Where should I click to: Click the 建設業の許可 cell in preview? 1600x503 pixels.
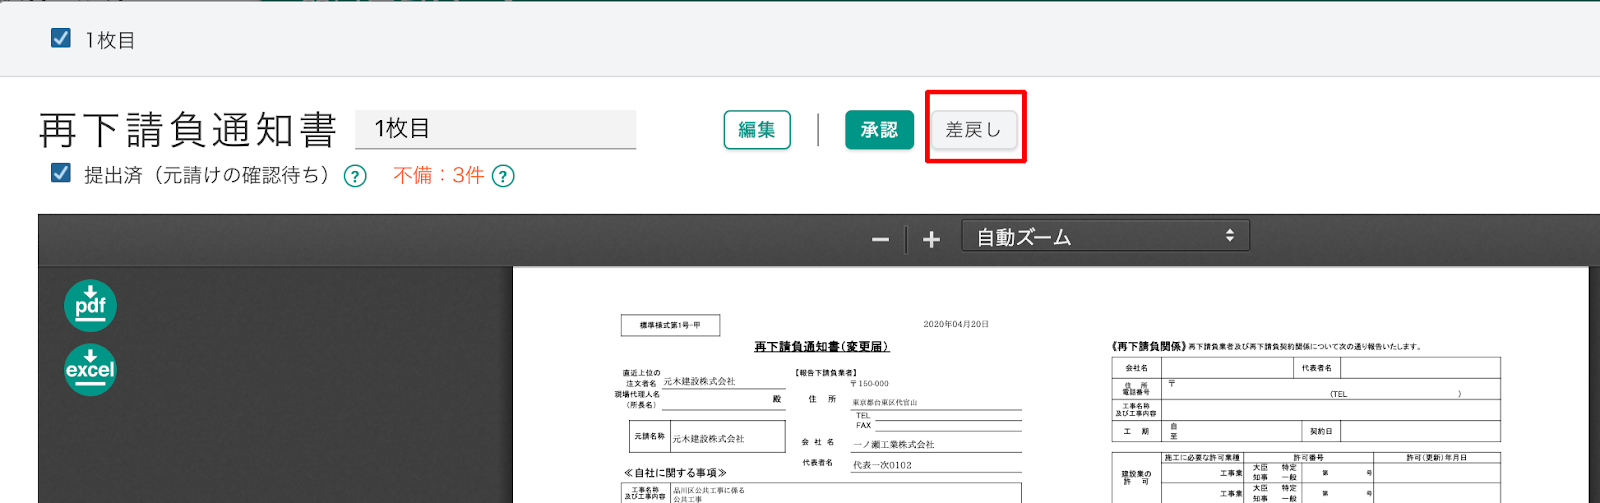coord(1136,478)
